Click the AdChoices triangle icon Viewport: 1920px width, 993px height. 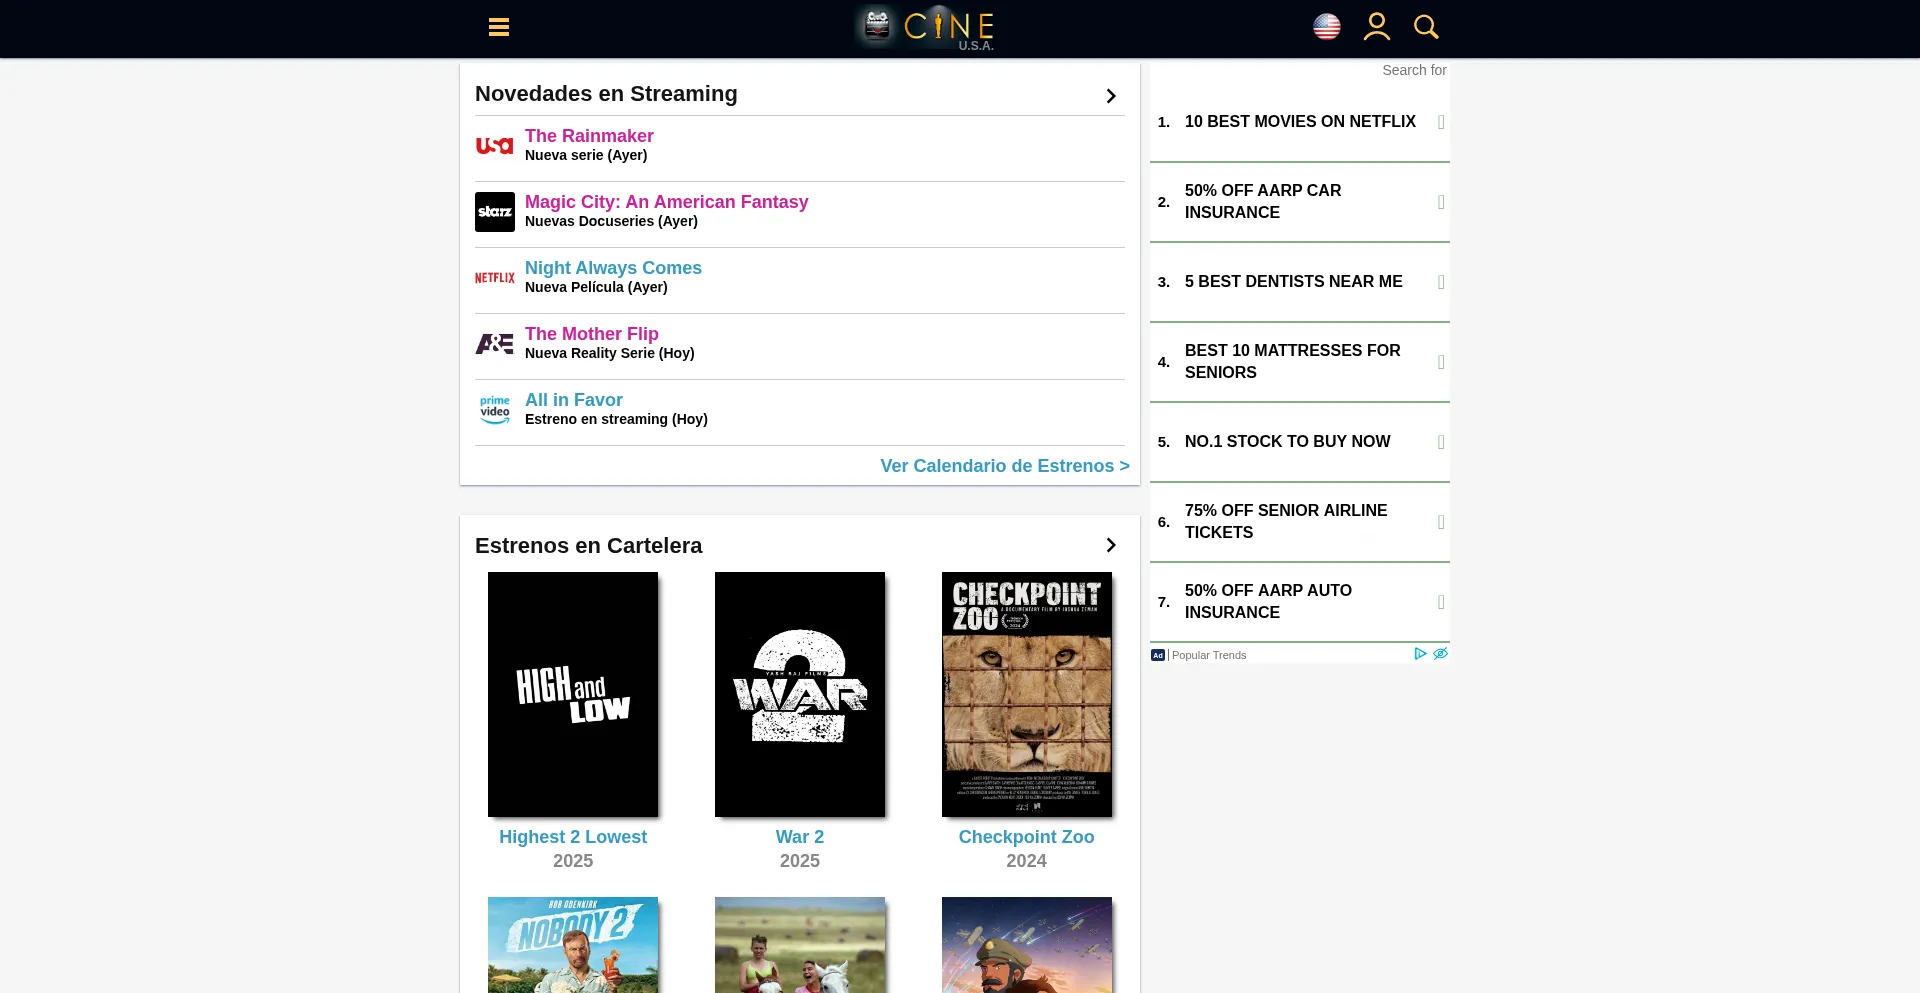[1420, 654]
